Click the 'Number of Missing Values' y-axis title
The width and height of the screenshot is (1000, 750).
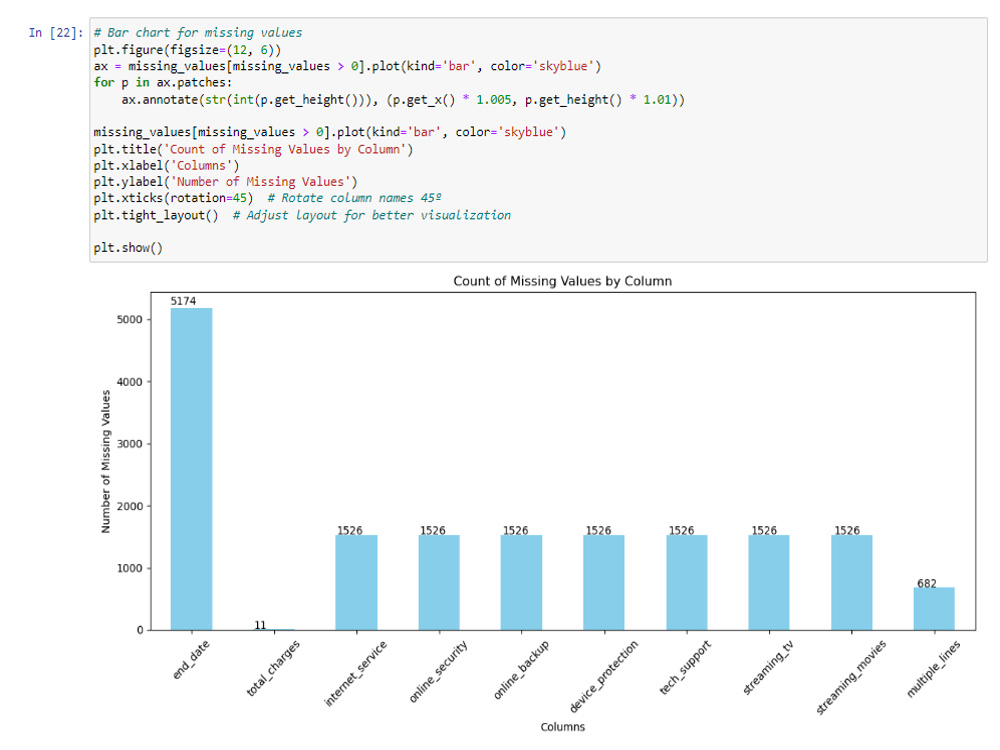pyautogui.click(x=106, y=462)
